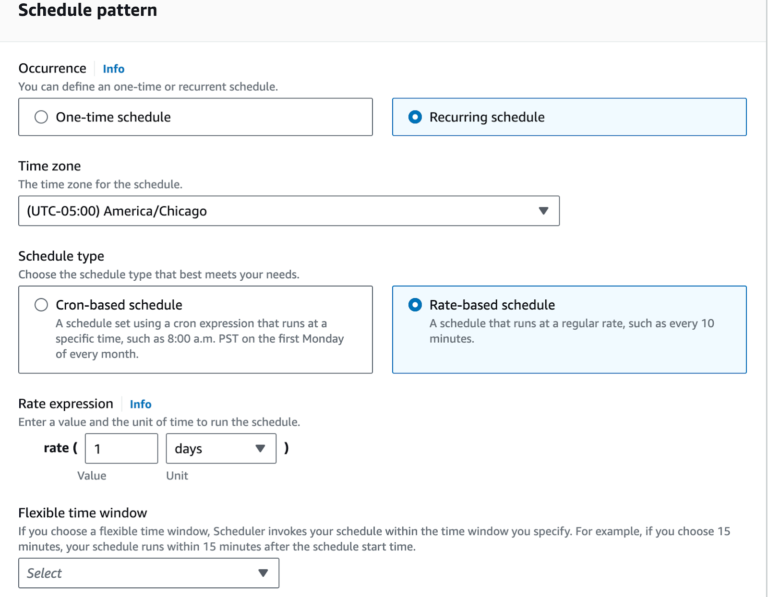Open the America/Chicago time zone dropdown

click(x=288, y=211)
